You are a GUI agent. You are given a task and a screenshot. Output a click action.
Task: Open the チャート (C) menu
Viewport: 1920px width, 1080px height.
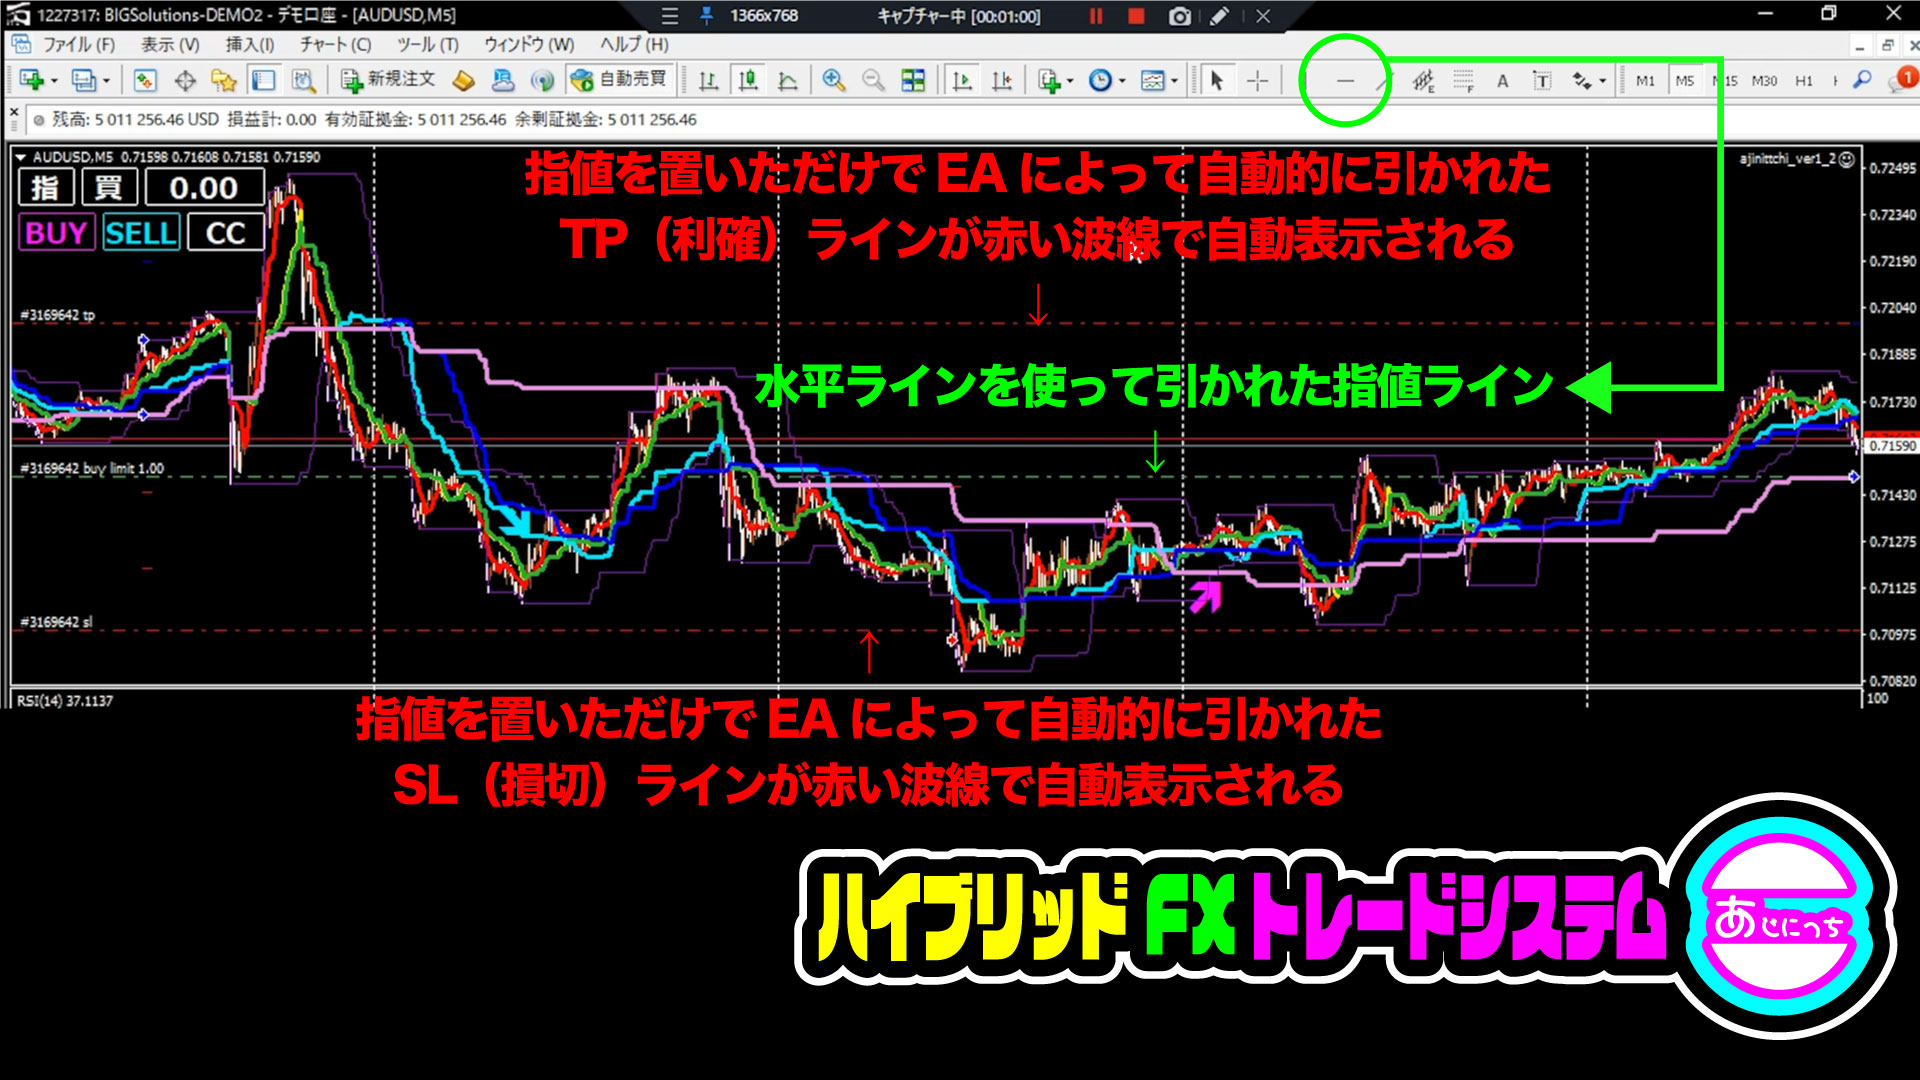click(x=336, y=45)
